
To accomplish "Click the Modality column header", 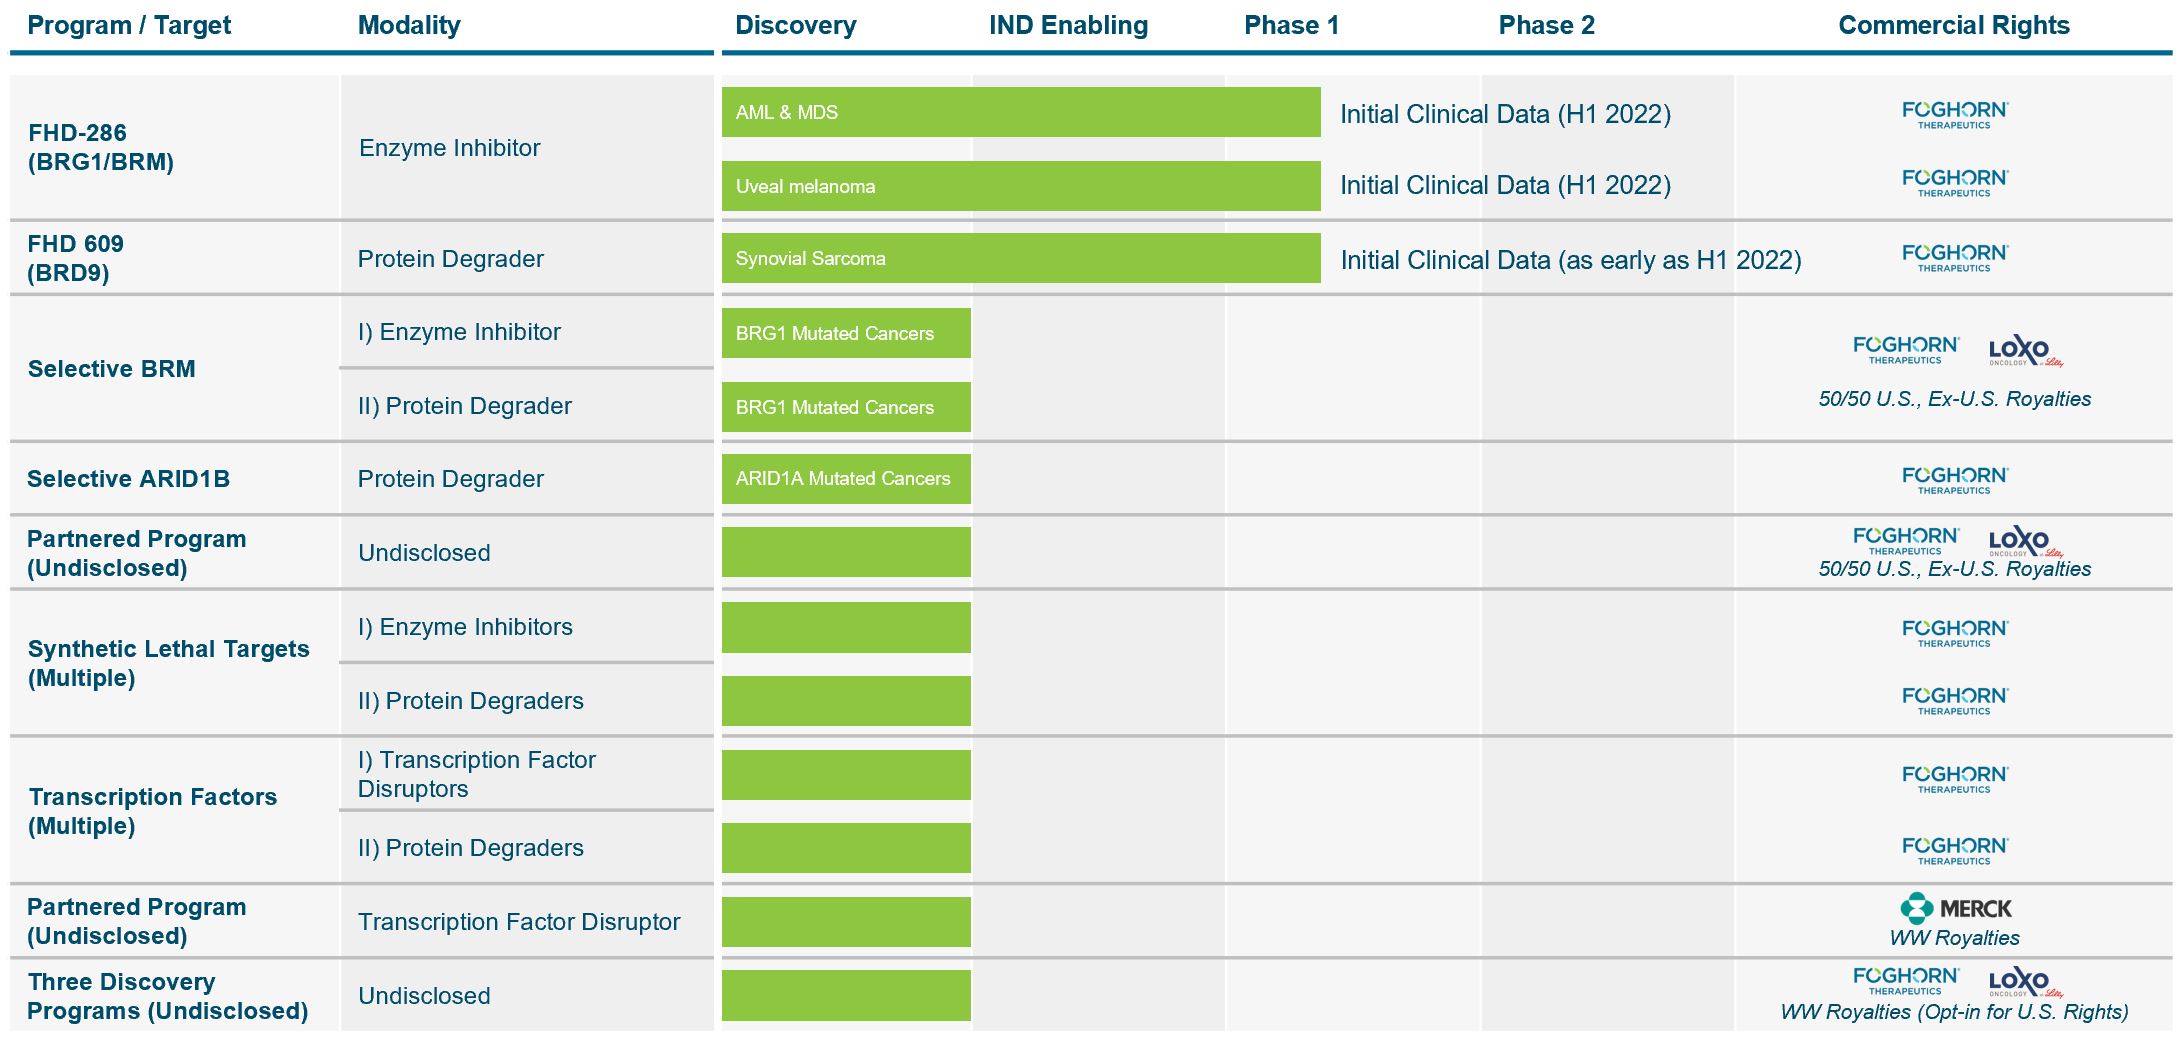I will [x=409, y=25].
